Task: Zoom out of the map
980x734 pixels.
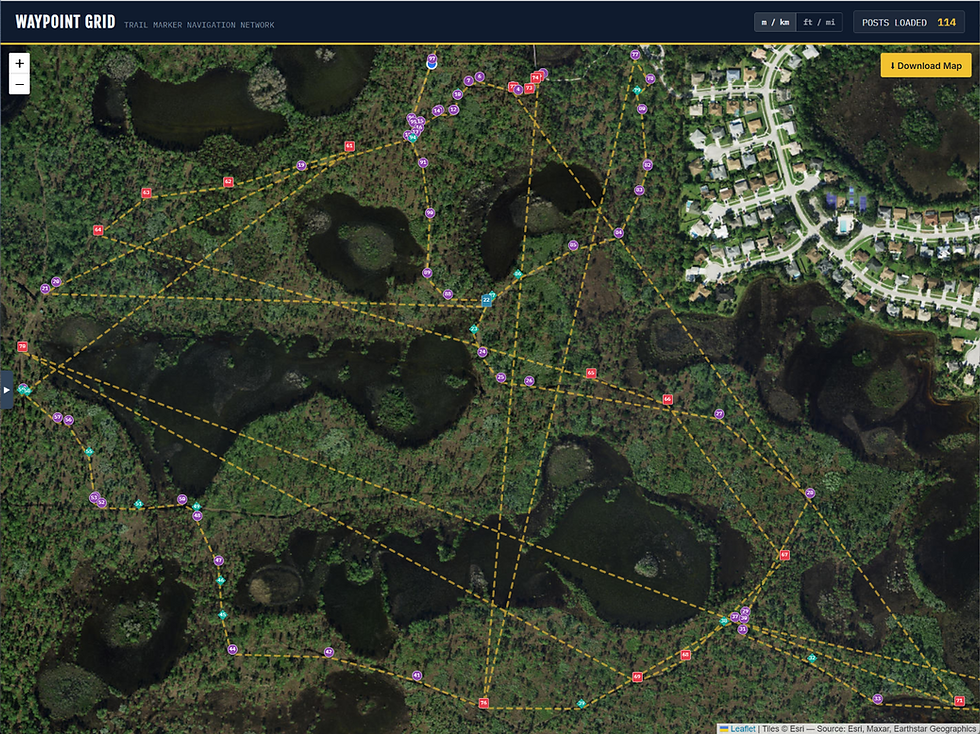Action: tap(19, 84)
